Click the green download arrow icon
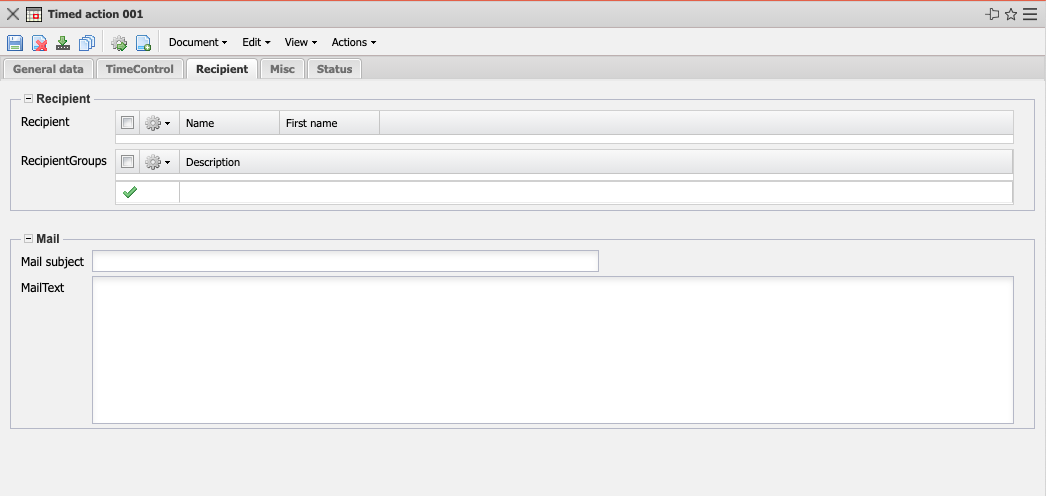This screenshot has height=496, width=1046. pos(63,43)
